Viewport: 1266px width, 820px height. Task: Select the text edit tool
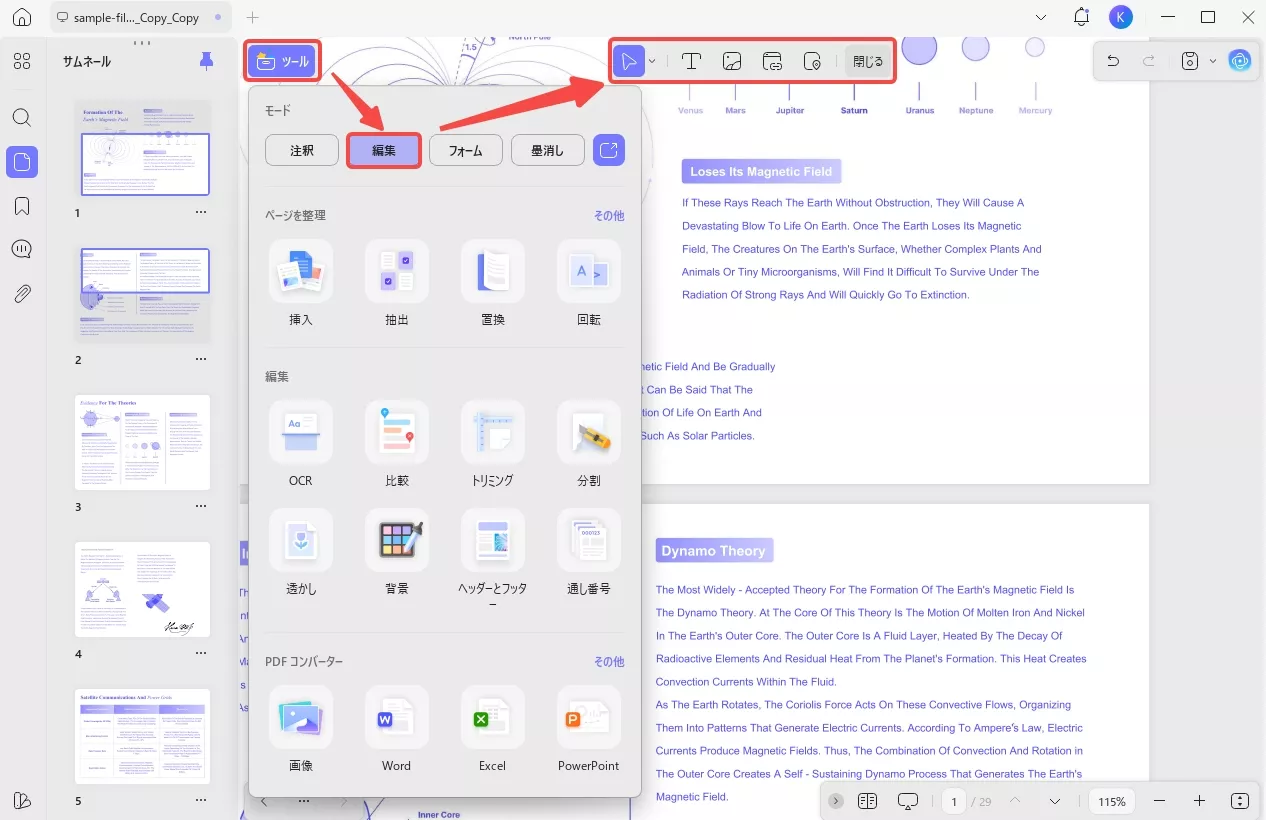click(x=691, y=61)
